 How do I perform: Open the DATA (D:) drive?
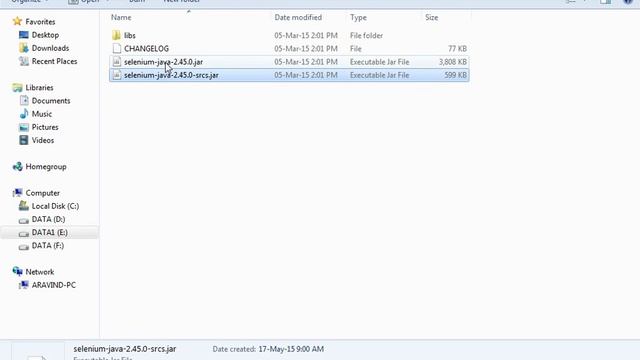tap(48, 219)
